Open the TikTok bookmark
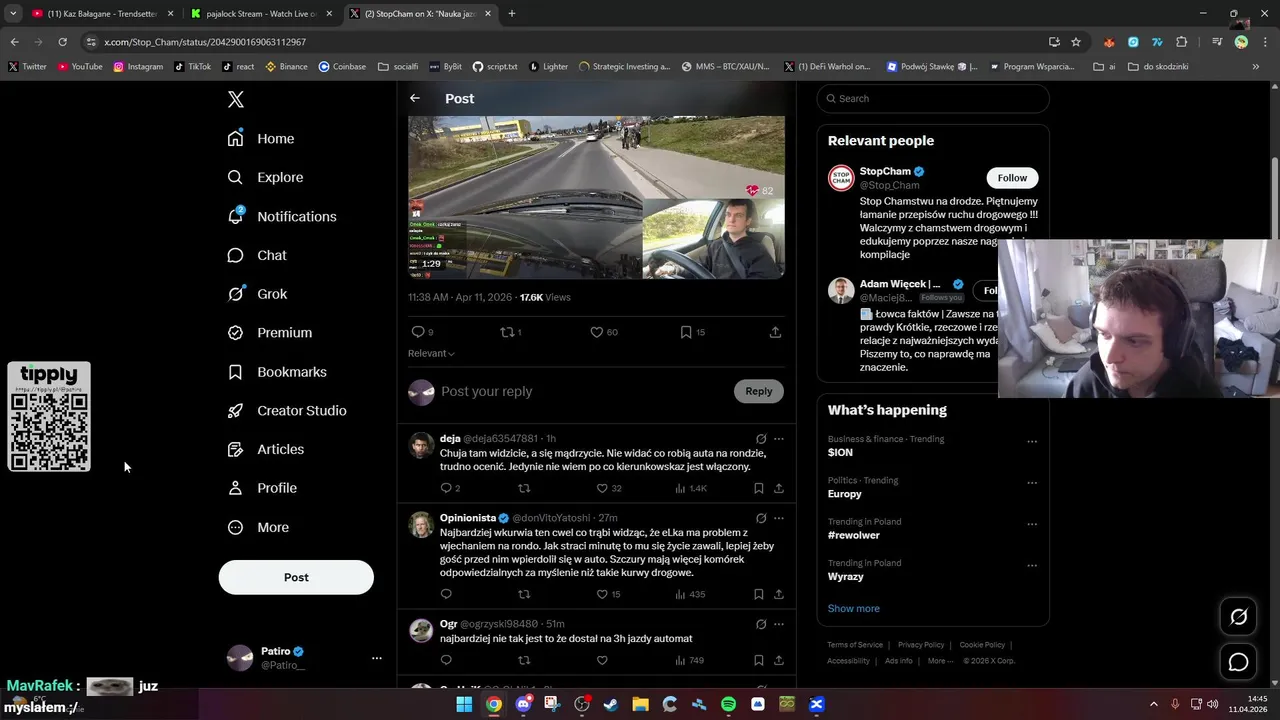The height and width of the screenshot is (720, 1280). (x=193, y=67)
